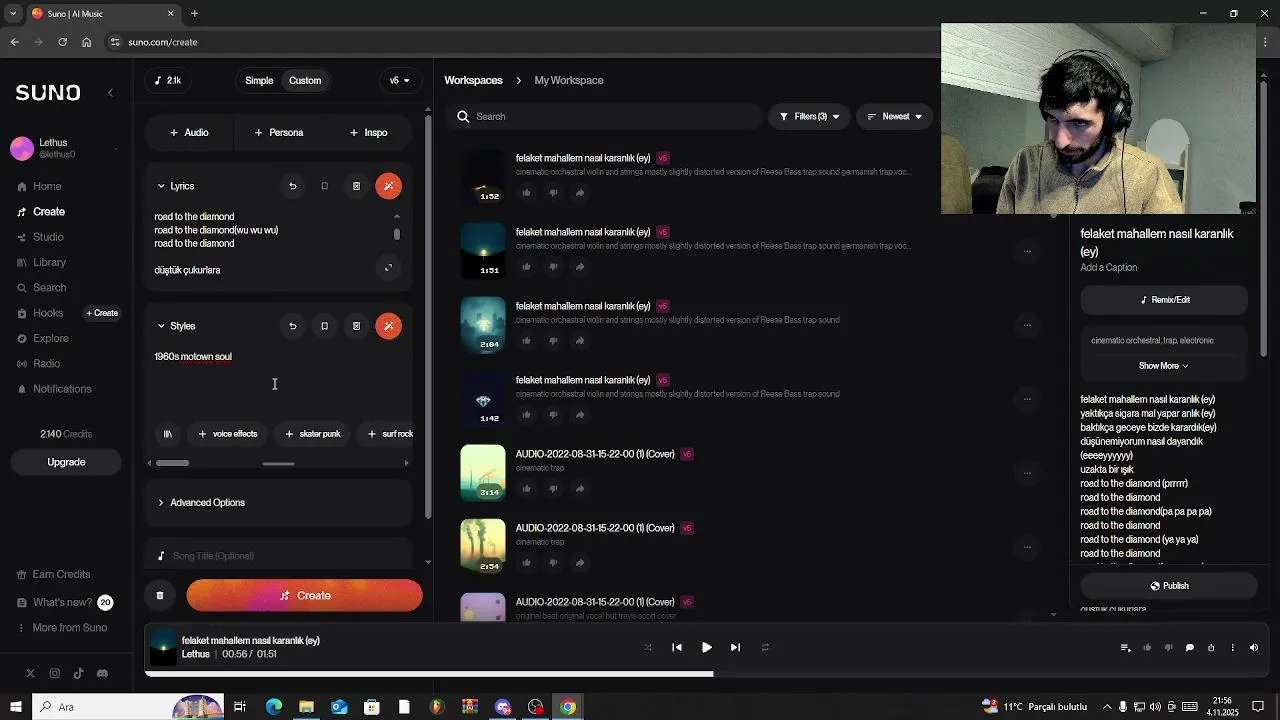The width and height of the screenshot is (1280, 720).
Task: Click the orange Create song button
Action: coord(304,595)
